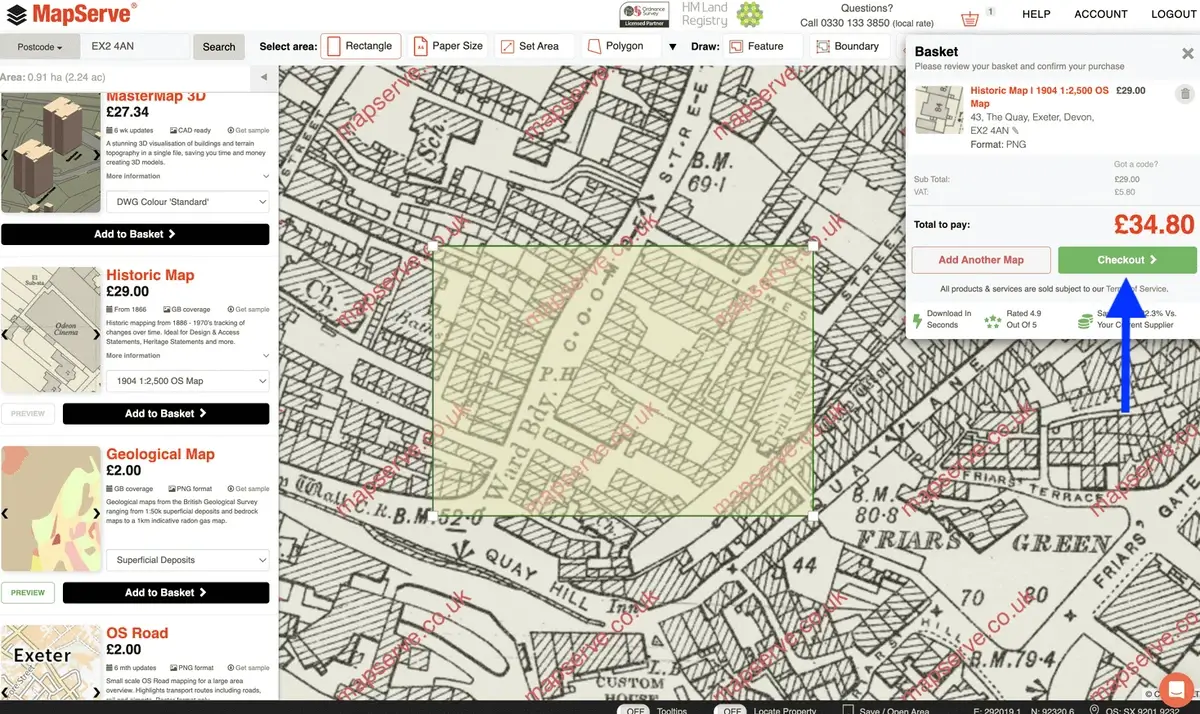Image resolution: width=1200 pixels, height=714 pixels.
Task: Preview the Historic Map
Action: point(28,413)
